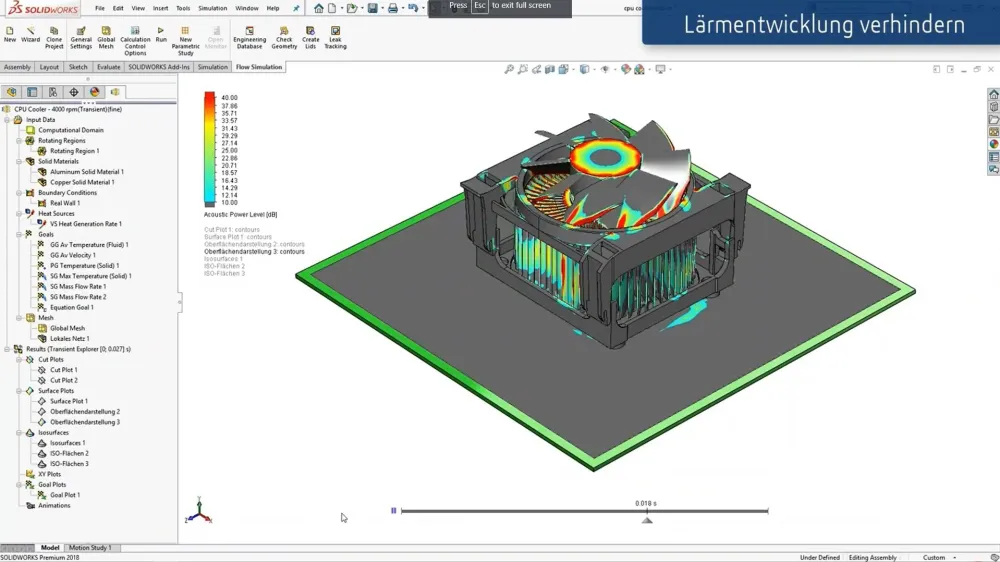The width and height of the screenshot is (1000, 562).
Task: Switch to the Motion Study 1 tab
Action: 90,547
